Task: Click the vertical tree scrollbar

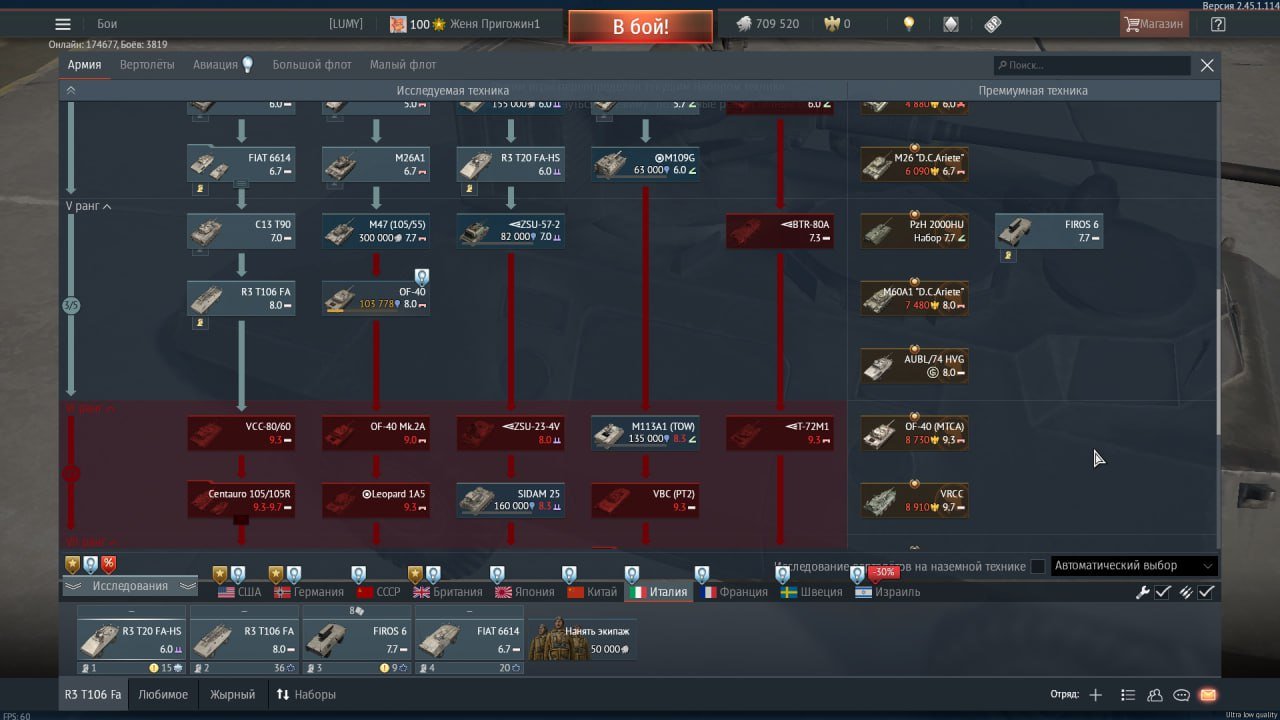Action: 1217,362
